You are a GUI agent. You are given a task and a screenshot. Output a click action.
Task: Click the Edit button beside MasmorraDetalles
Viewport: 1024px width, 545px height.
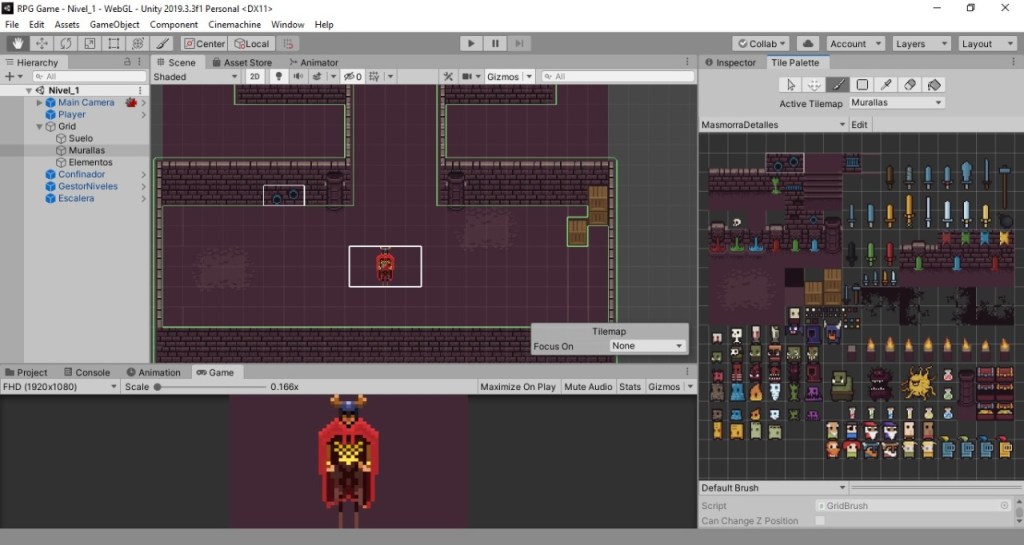point(859,125)
